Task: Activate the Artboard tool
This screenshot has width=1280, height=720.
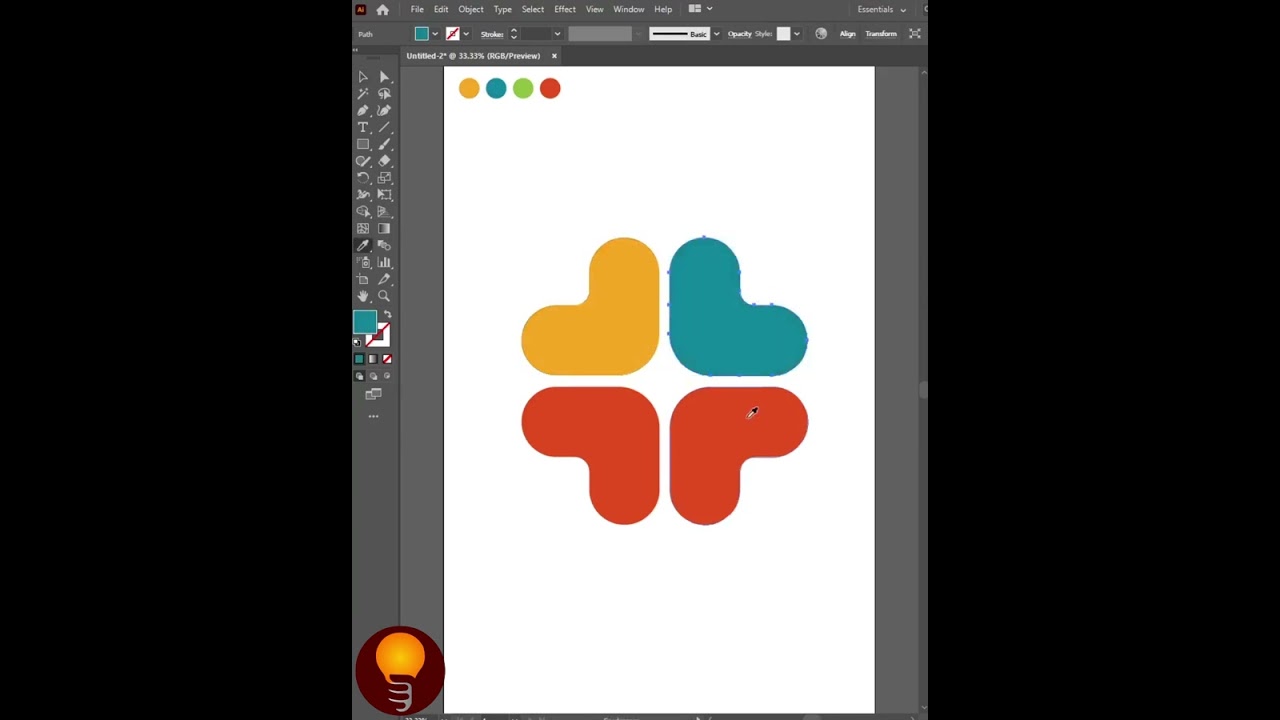Action: coord(363,280)
